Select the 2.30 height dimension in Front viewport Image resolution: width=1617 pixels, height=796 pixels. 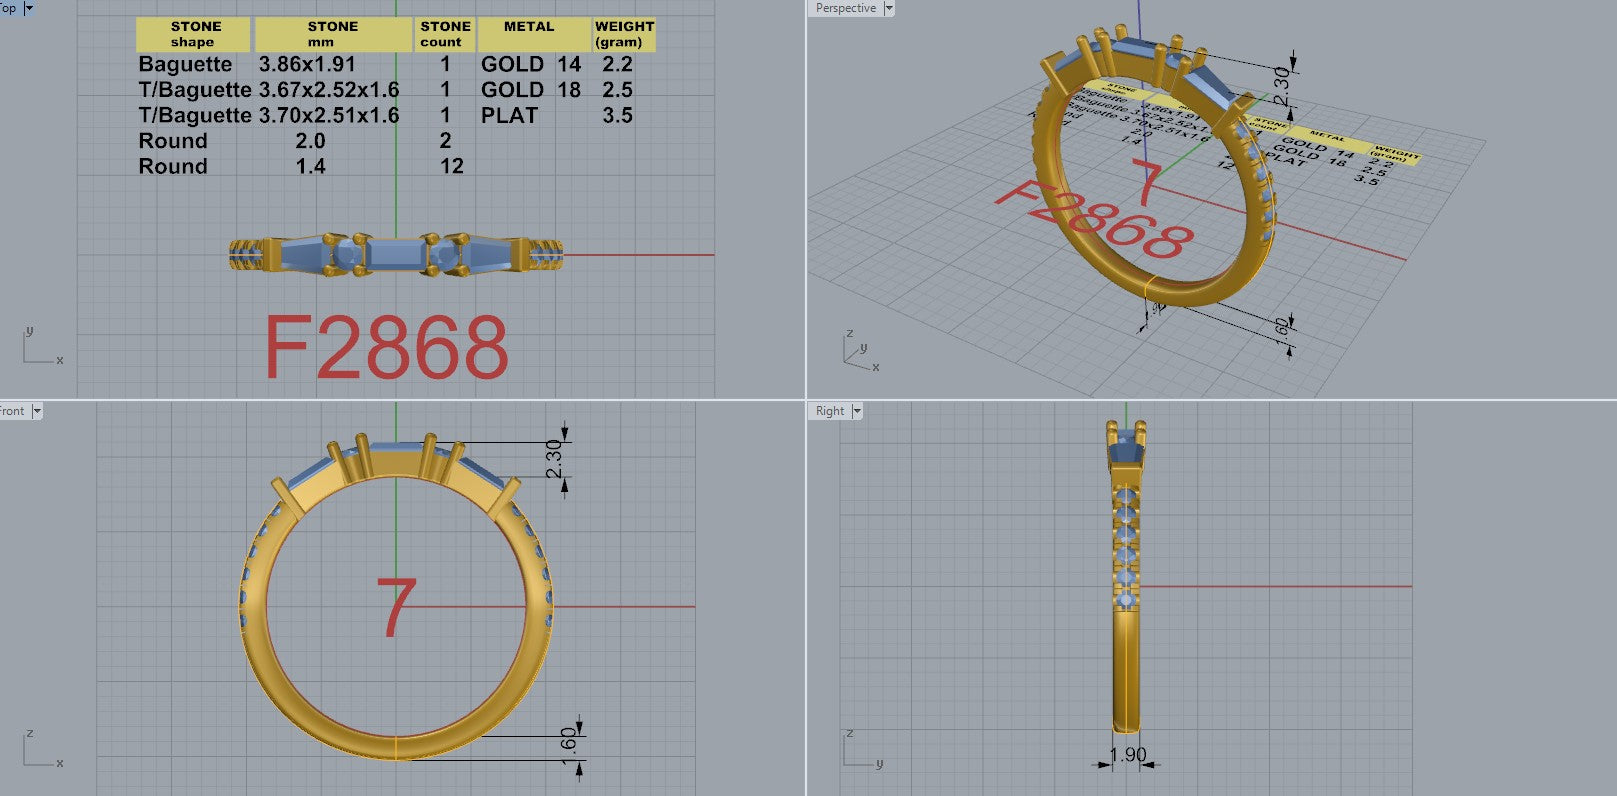pos(554,459)
